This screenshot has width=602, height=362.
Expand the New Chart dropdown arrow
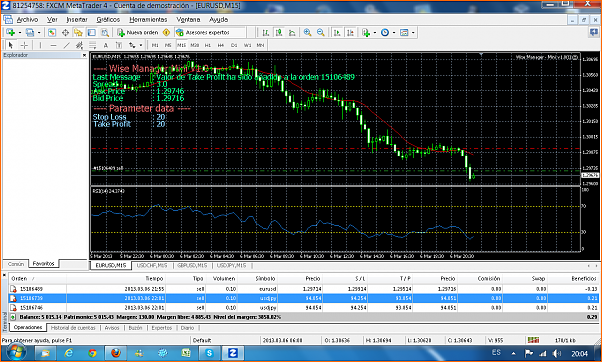tap(19, 33)
